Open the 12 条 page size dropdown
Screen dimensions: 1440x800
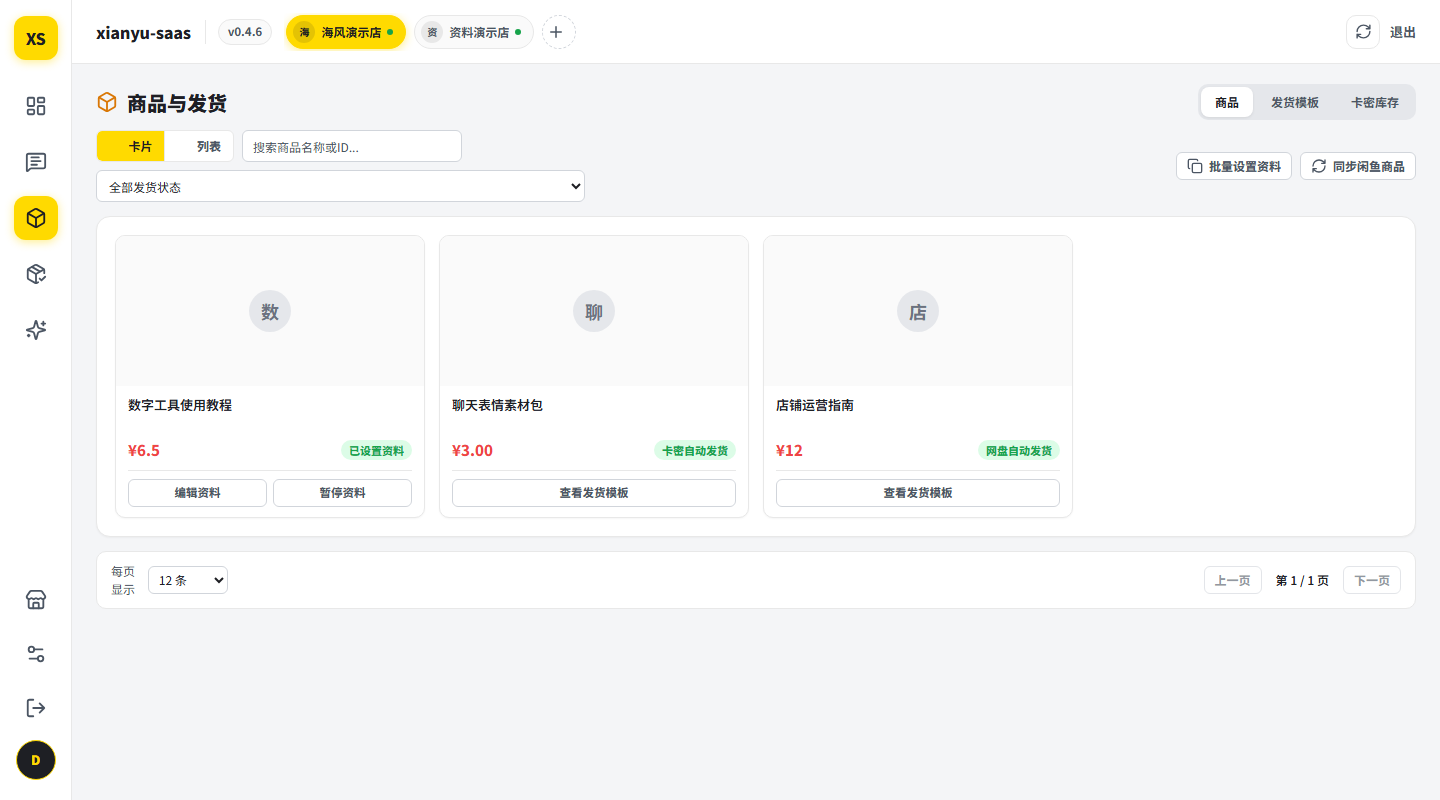click(x=188, y=580)
